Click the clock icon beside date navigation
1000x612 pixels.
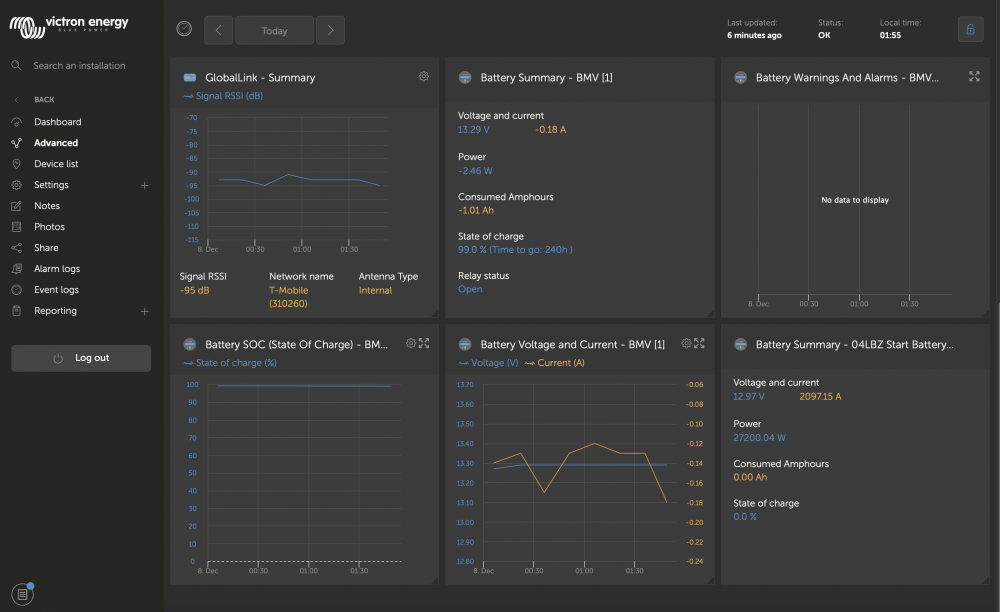(x=183, y=29)
